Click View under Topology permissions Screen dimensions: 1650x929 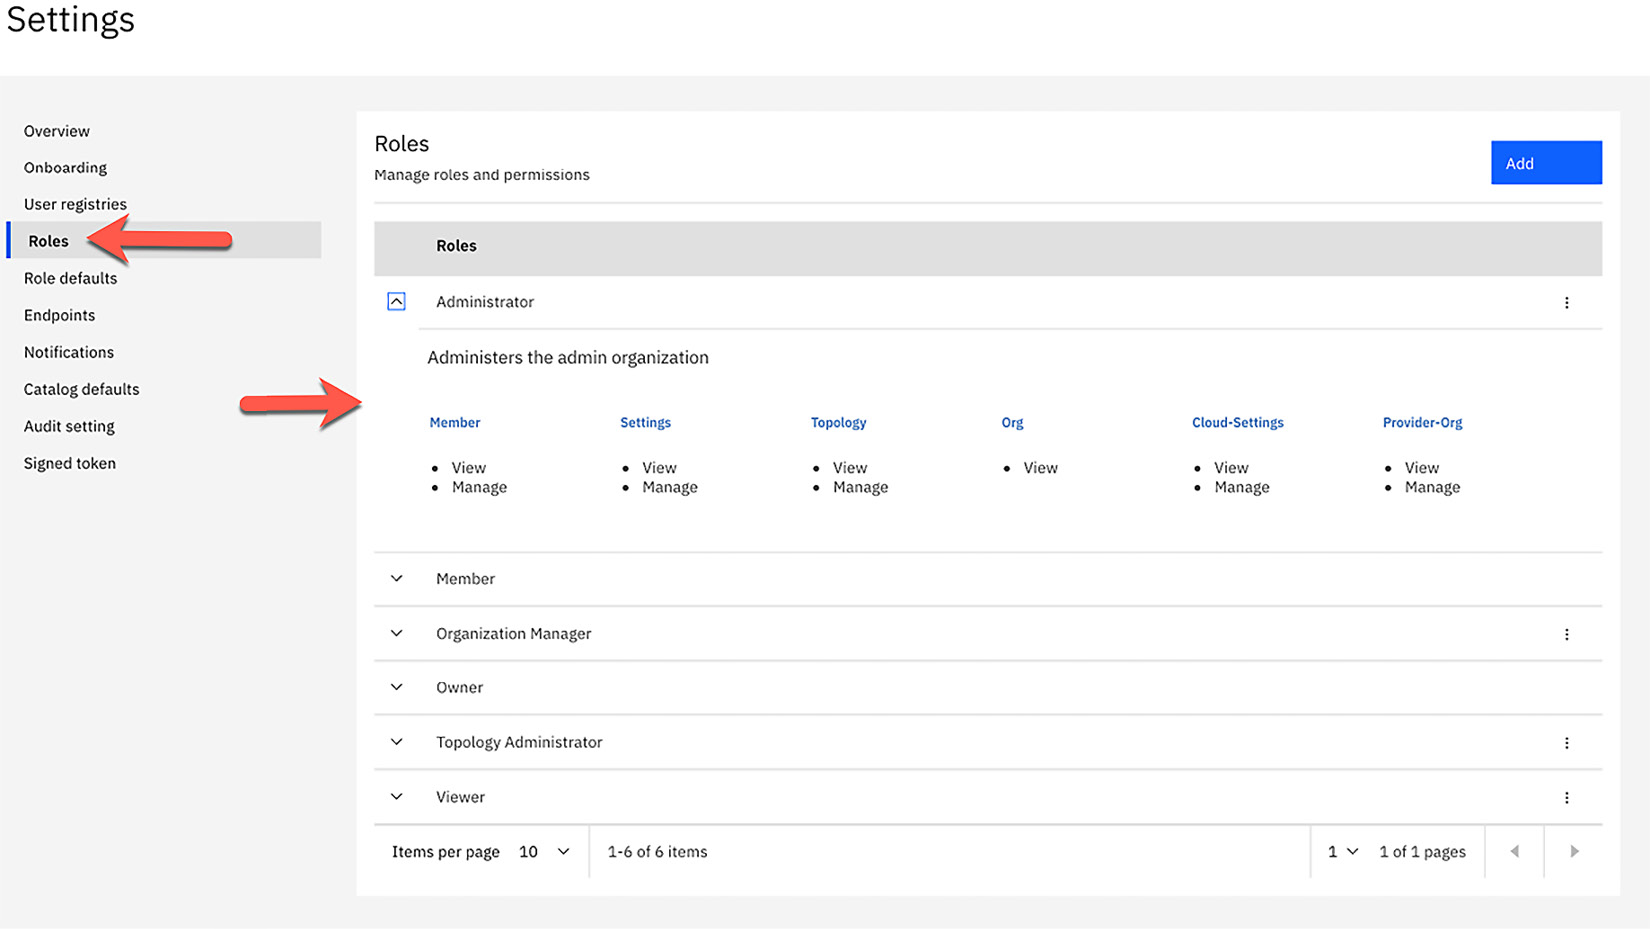(850, 468)
